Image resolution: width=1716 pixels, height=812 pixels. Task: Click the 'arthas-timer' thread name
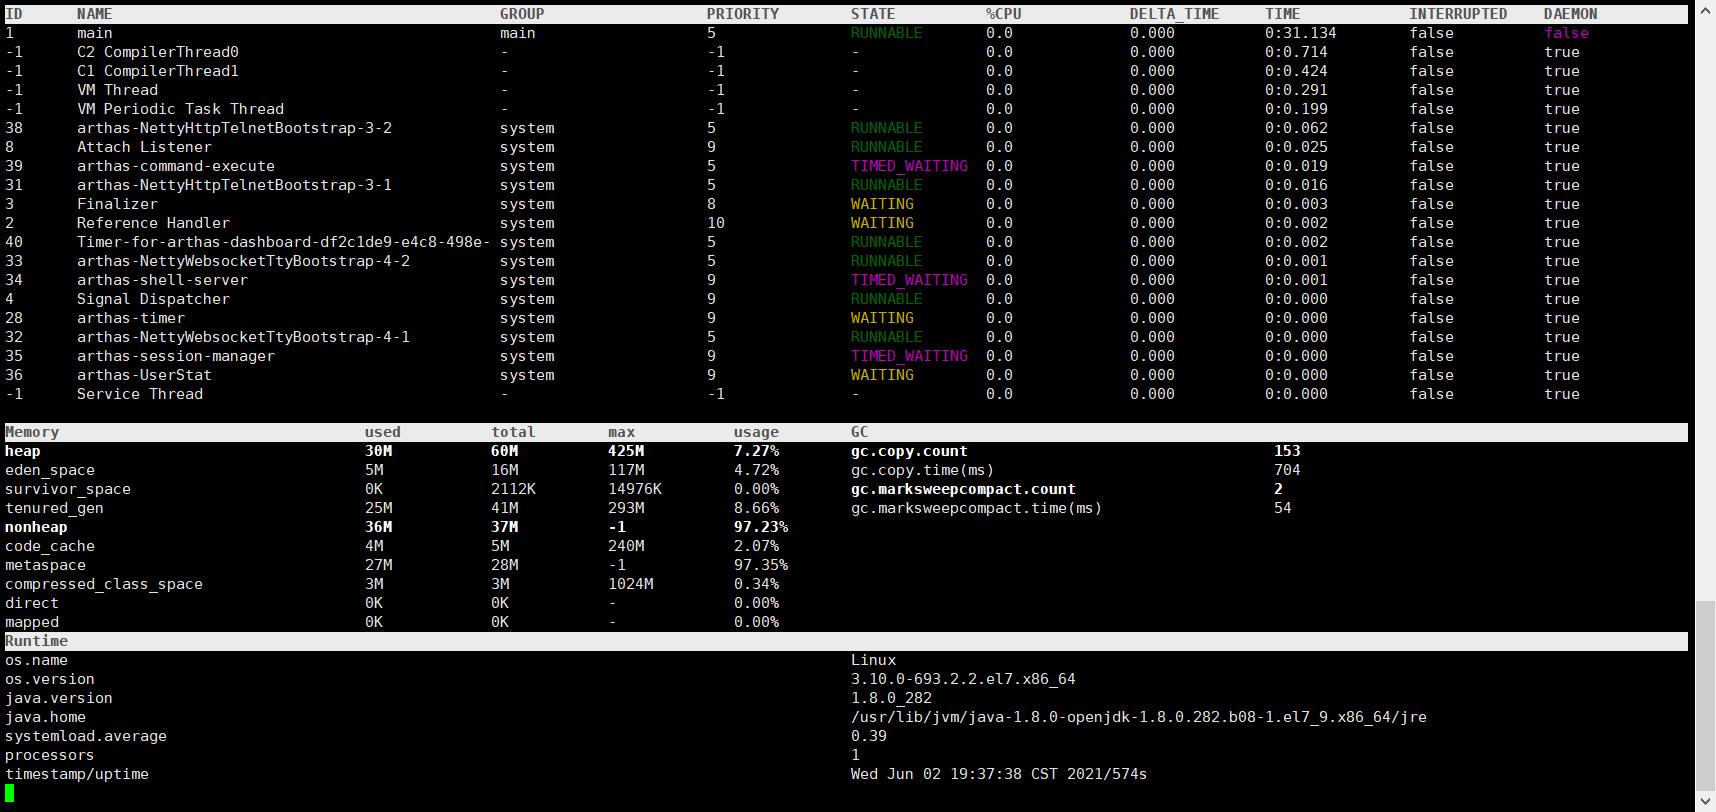tap(131, 318)
